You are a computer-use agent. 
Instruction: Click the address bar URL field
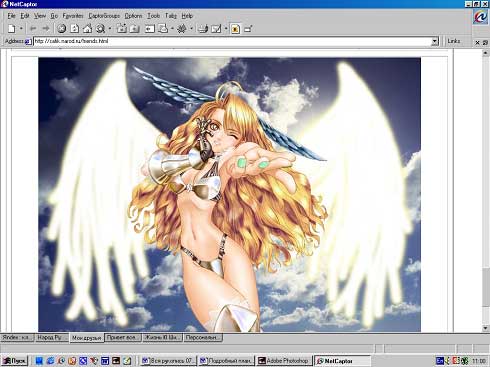(x=232, y=41)
